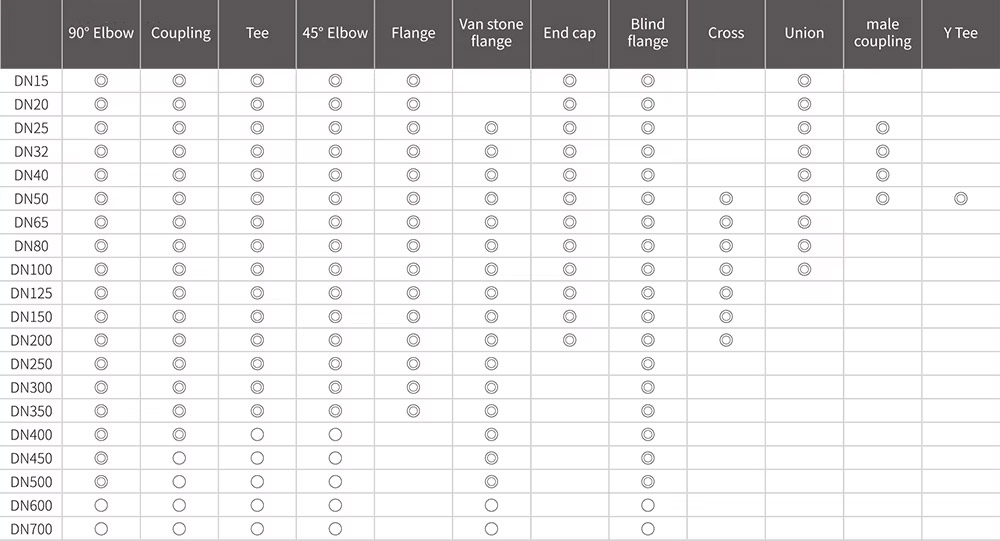Click the Blind flange marker for DN700

648,529
